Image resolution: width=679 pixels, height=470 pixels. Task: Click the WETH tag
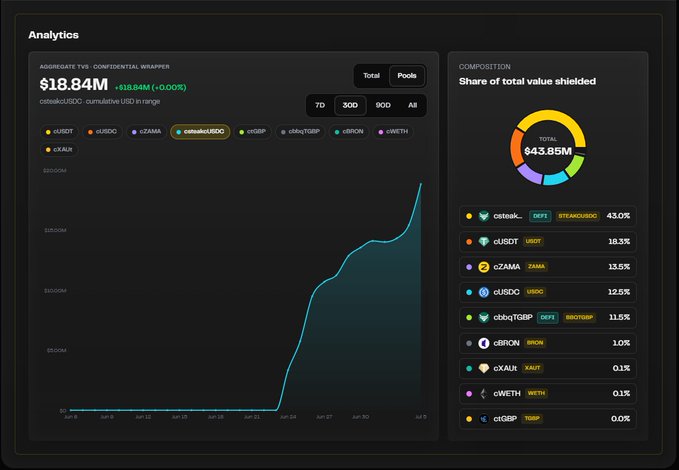(536, 393)
